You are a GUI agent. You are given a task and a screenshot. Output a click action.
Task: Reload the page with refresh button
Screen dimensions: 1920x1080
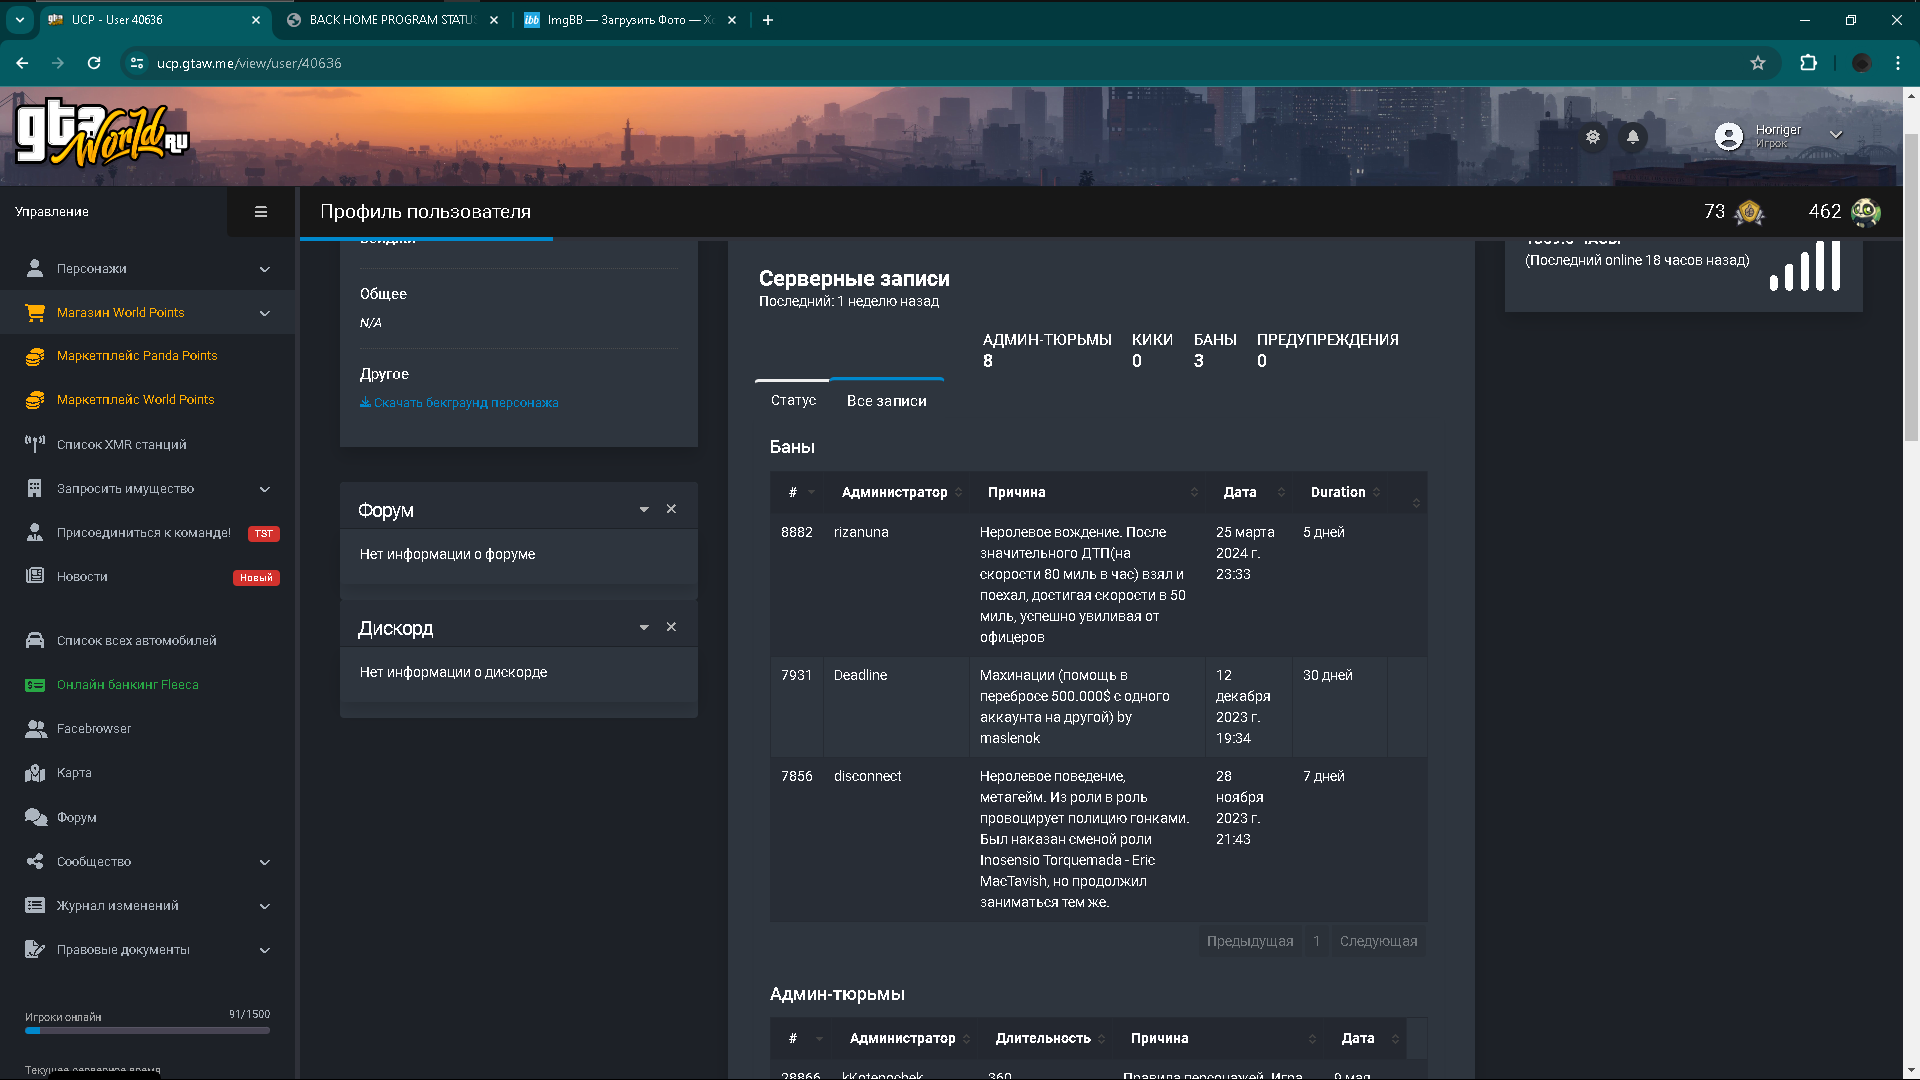[94, 63]
